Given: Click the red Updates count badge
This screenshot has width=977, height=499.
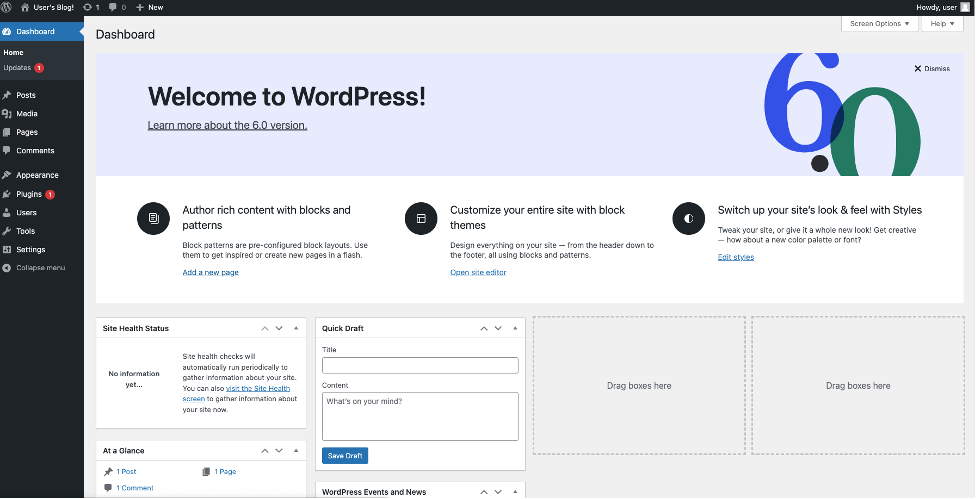Looking at the screenshot, I should (39, 68).
